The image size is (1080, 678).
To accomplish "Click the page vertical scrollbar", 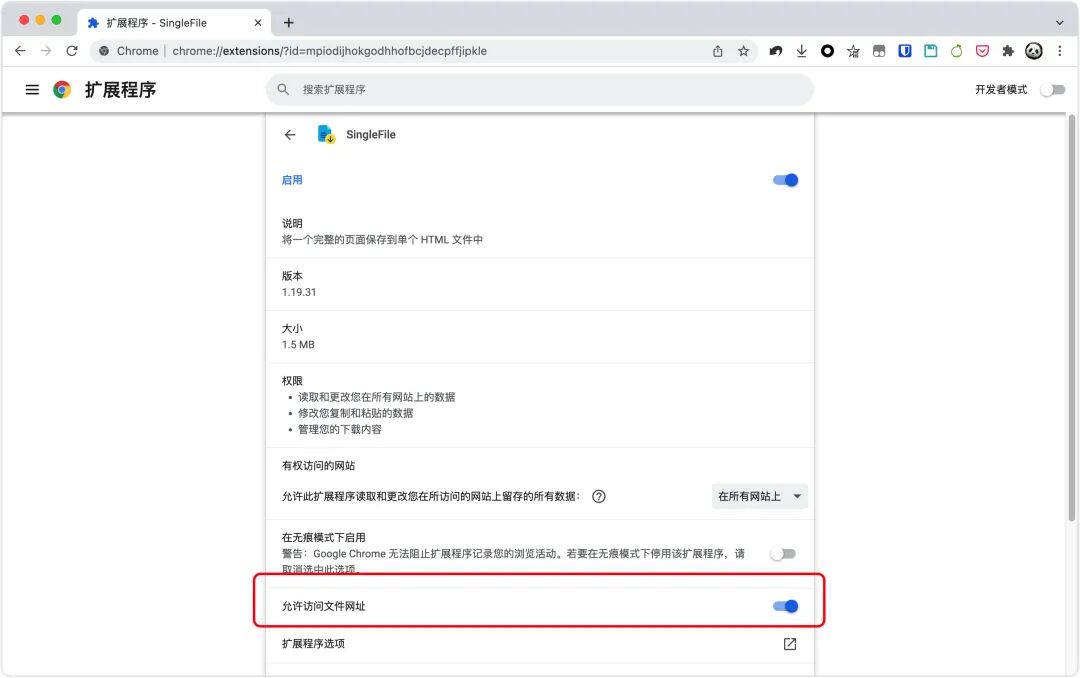I will click(x=1071, y=317).
